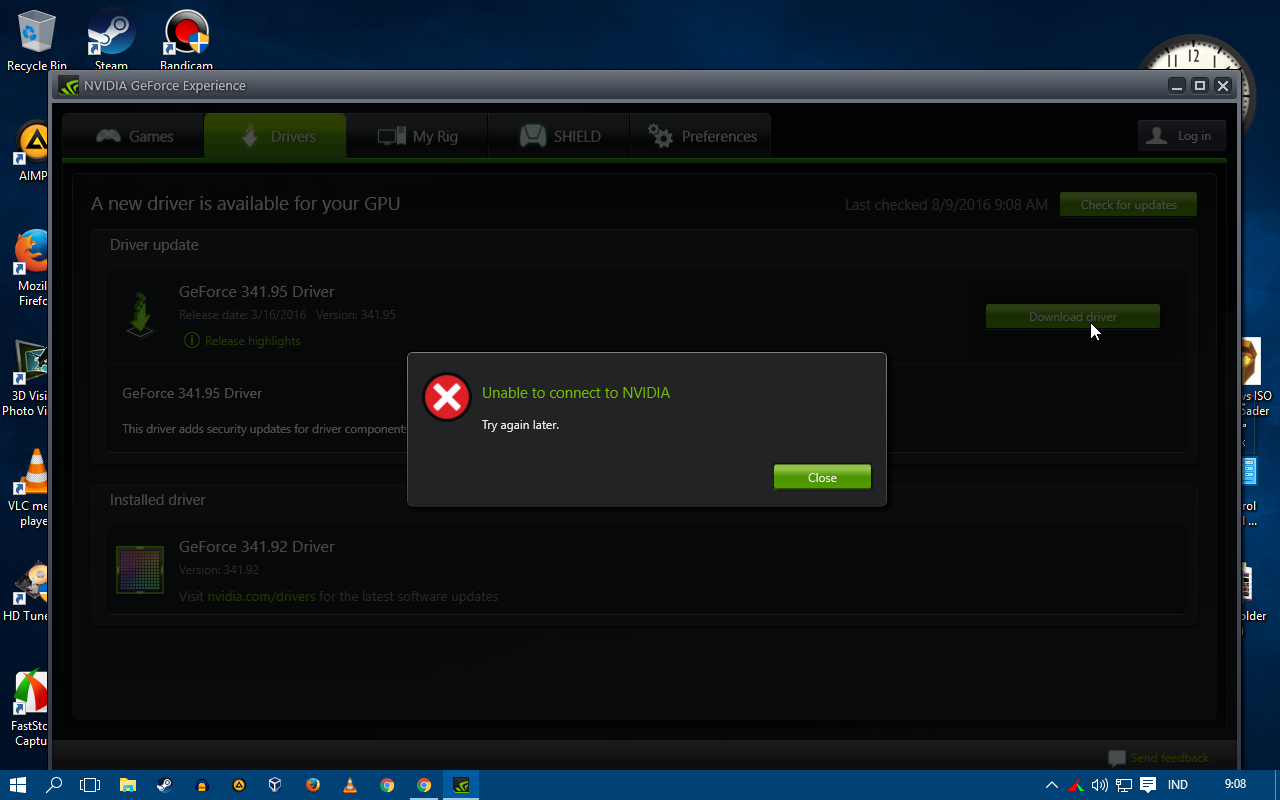The height and width of the screenshot is (800, 1280).
Task: Maximize the GeForce Experience window
Action: [x=1200, y=86]
